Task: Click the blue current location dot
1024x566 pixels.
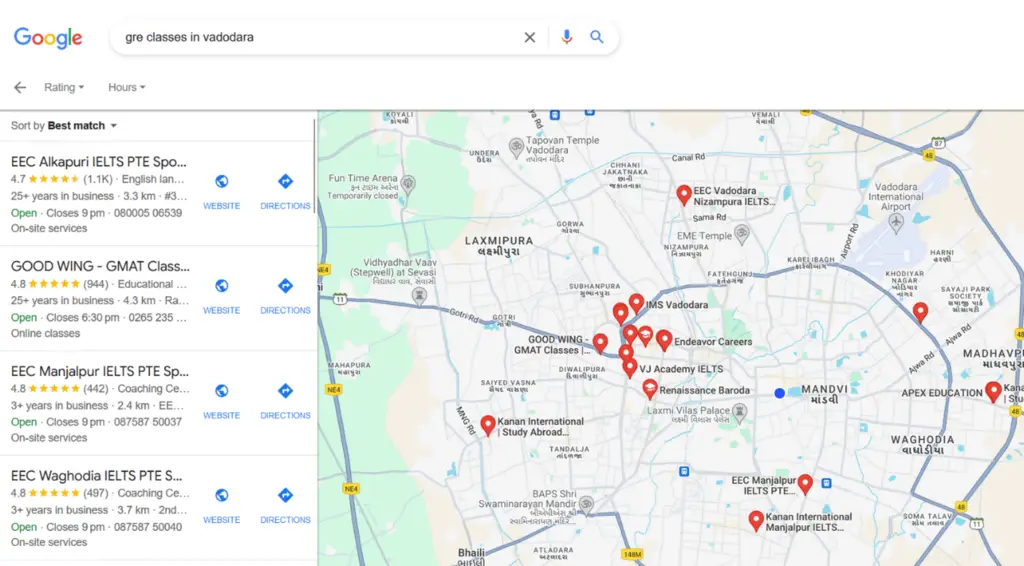Action: click(x=779, y=393)
